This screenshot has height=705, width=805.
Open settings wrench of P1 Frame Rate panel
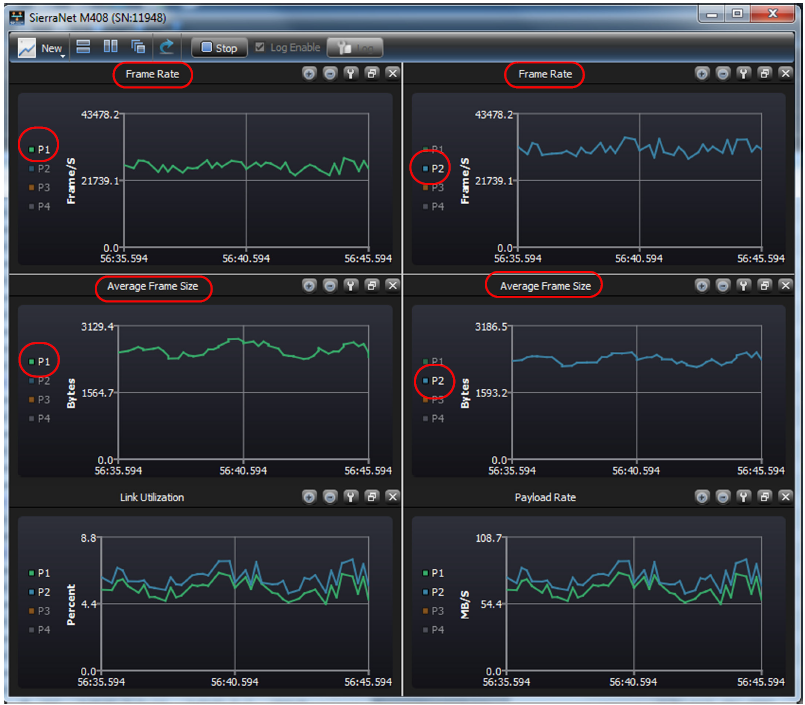351,73
